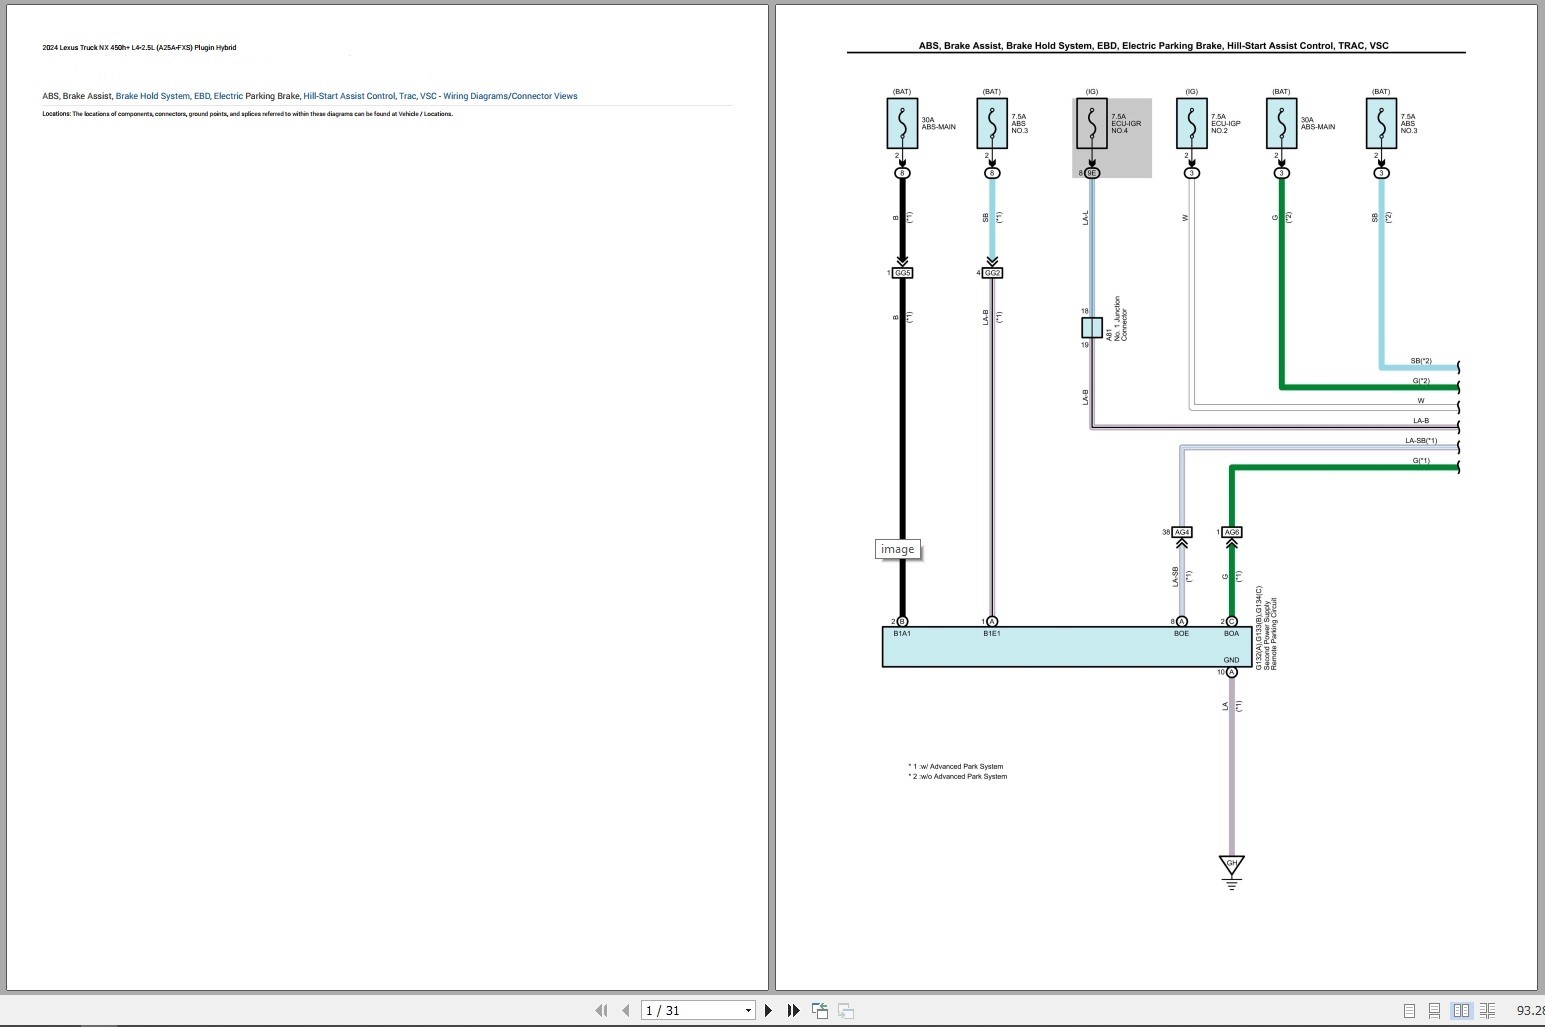
Task: Open the Electric Parking Brake link
Action: tap(227, 95)
